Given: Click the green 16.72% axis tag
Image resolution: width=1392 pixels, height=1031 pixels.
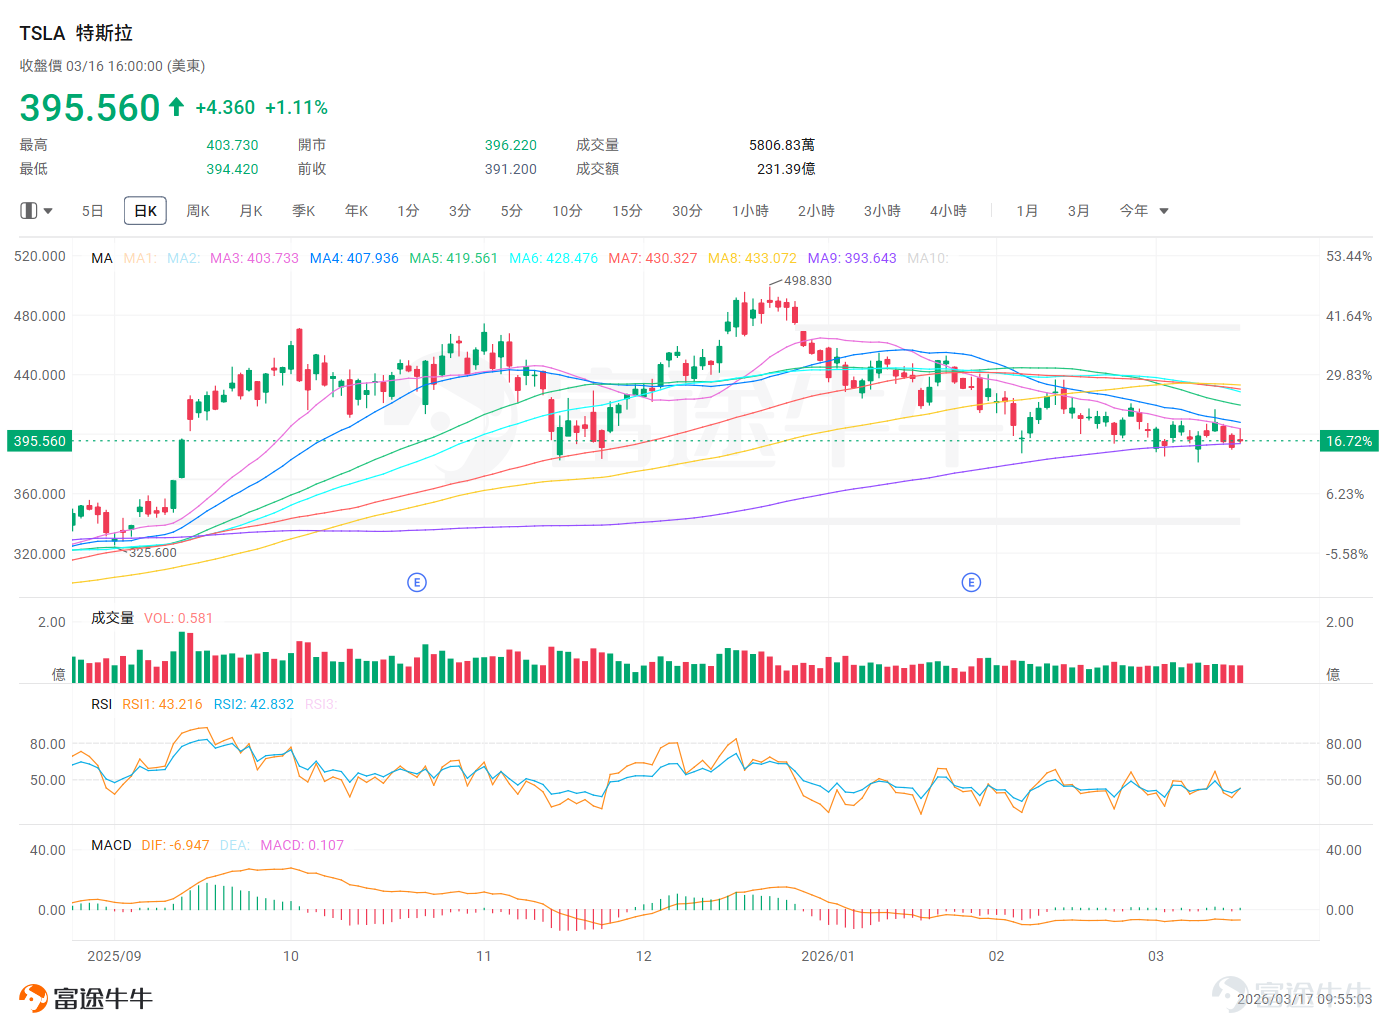Looking at the screenshot, I should point(1349,441).
